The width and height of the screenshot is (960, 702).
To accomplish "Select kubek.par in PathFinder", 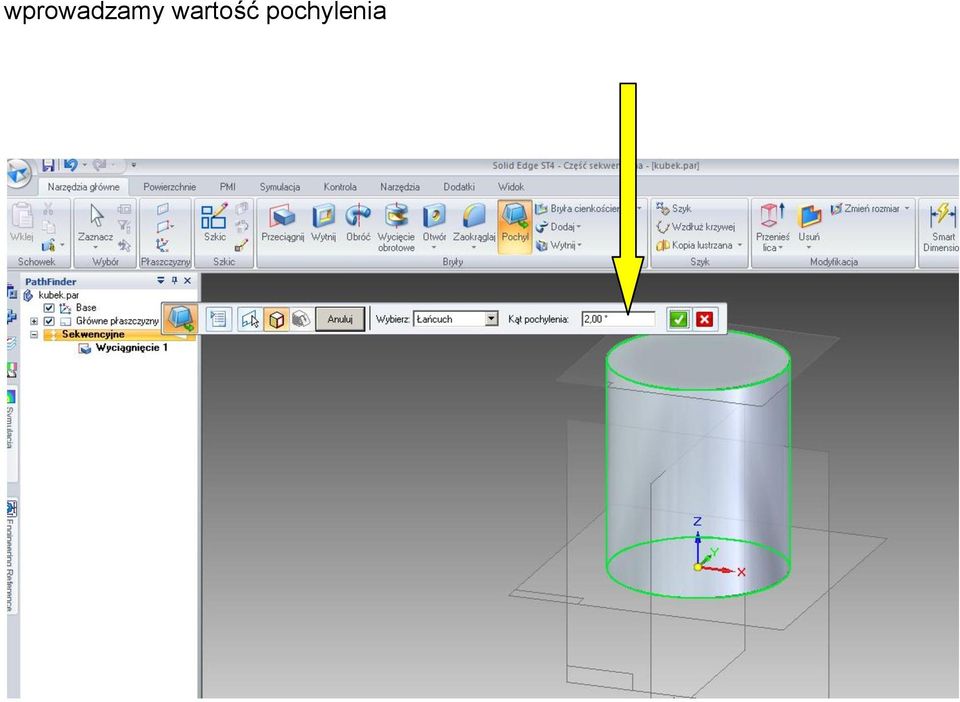I will click(x=59, y=295).
